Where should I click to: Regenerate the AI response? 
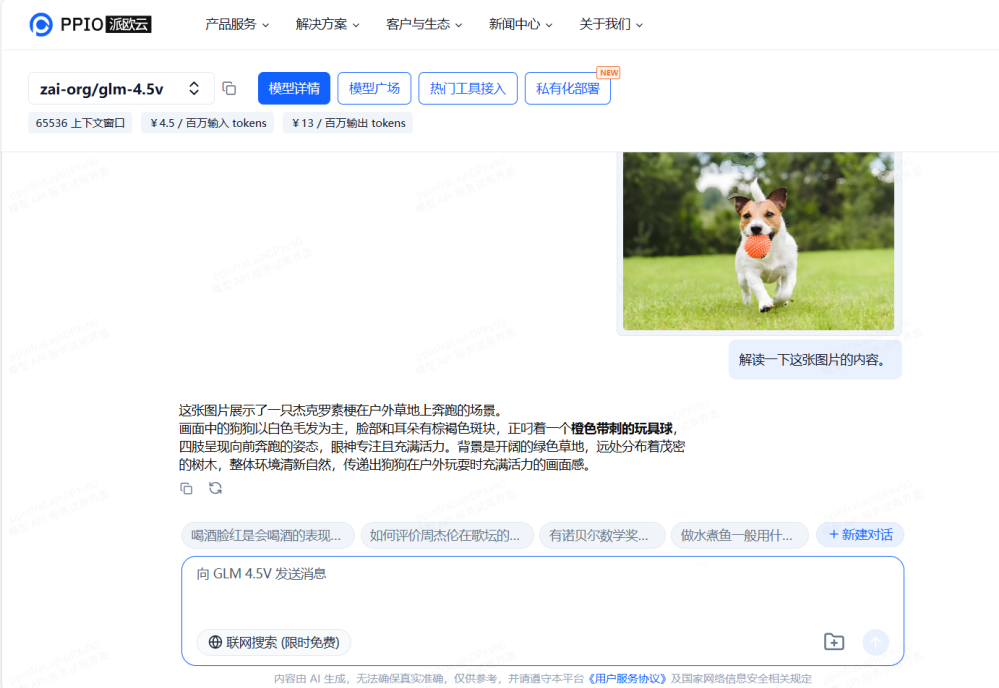213,488
